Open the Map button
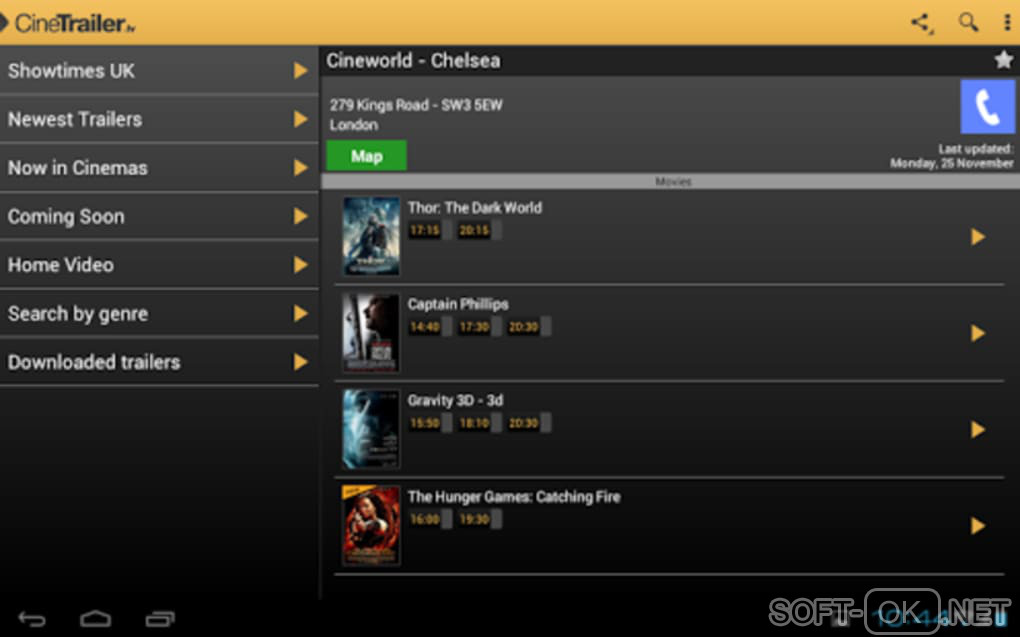Viewport: 1020px width, 637px height. [x=366, y=156]
